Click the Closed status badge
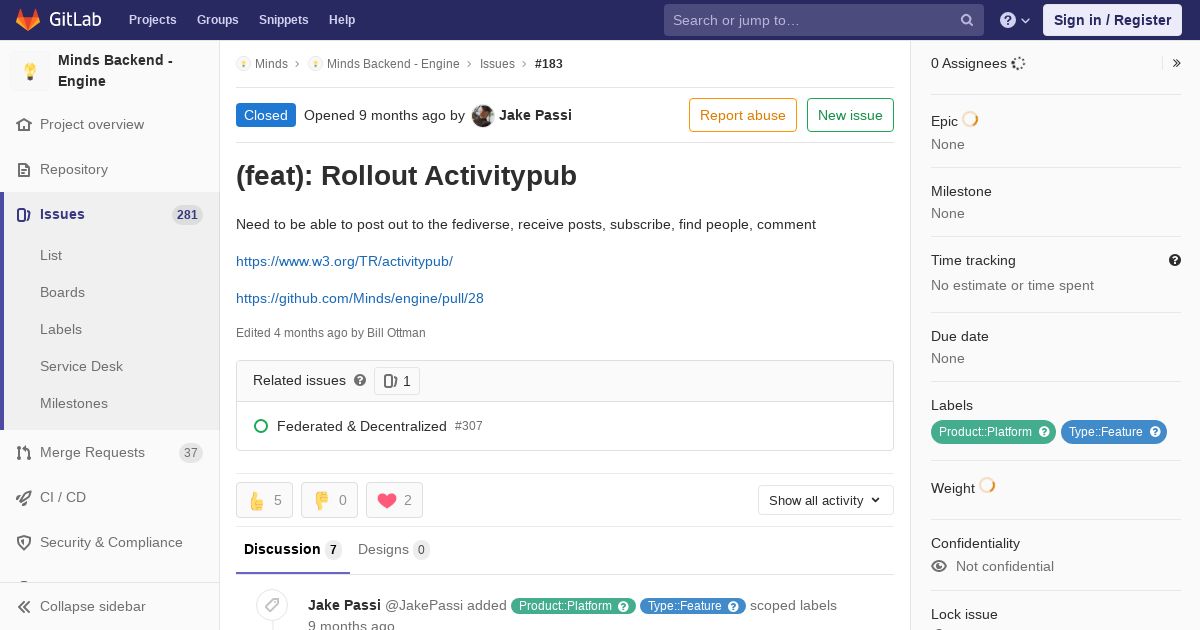Viewport: 1200px width, 630px height. pos(266,115)
